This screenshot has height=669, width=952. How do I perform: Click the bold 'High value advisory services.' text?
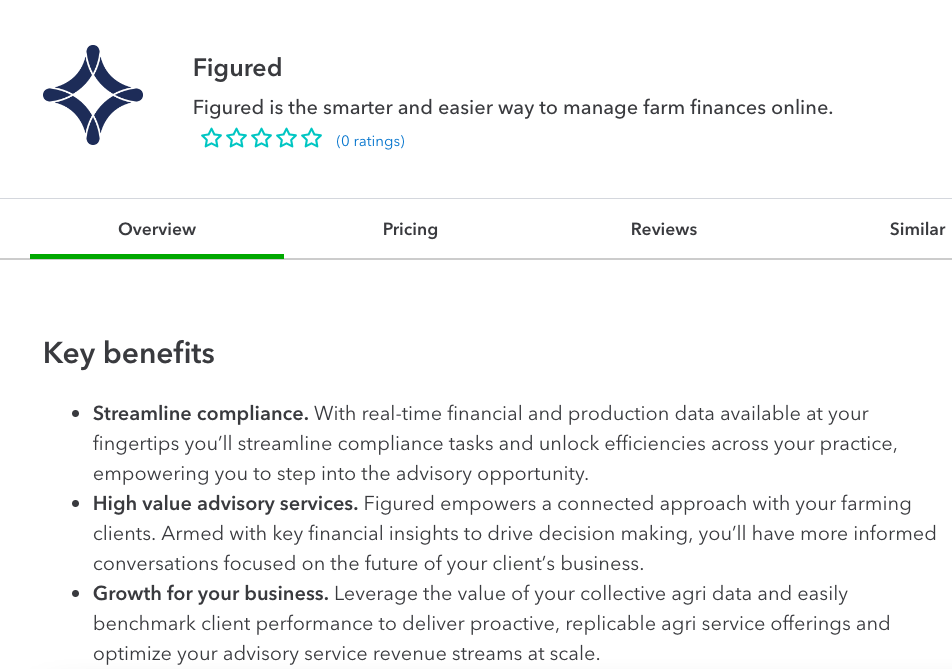pos(225,503)
